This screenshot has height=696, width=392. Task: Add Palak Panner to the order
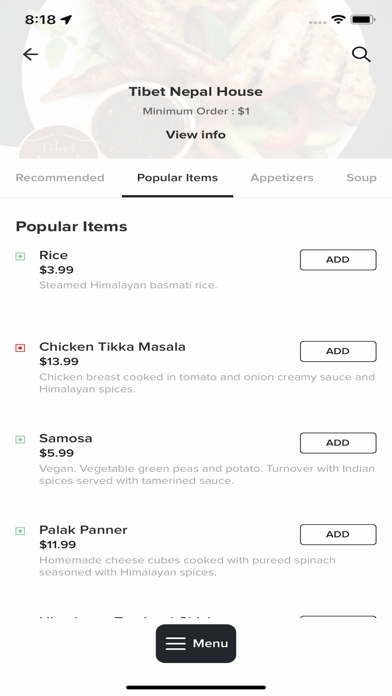[x=338, y=534]
